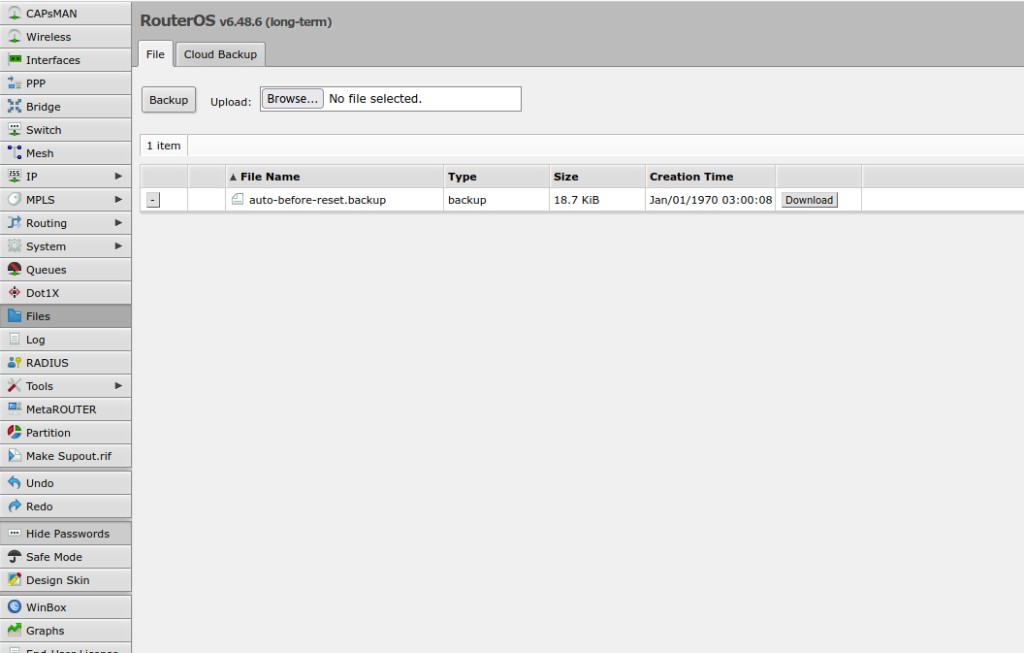Click the Jan/01/1970 03:00:08 creation time
Image resolution: width=1024 pixels, height=653 pixels.
pyautogui.click(x=711, y=200)
